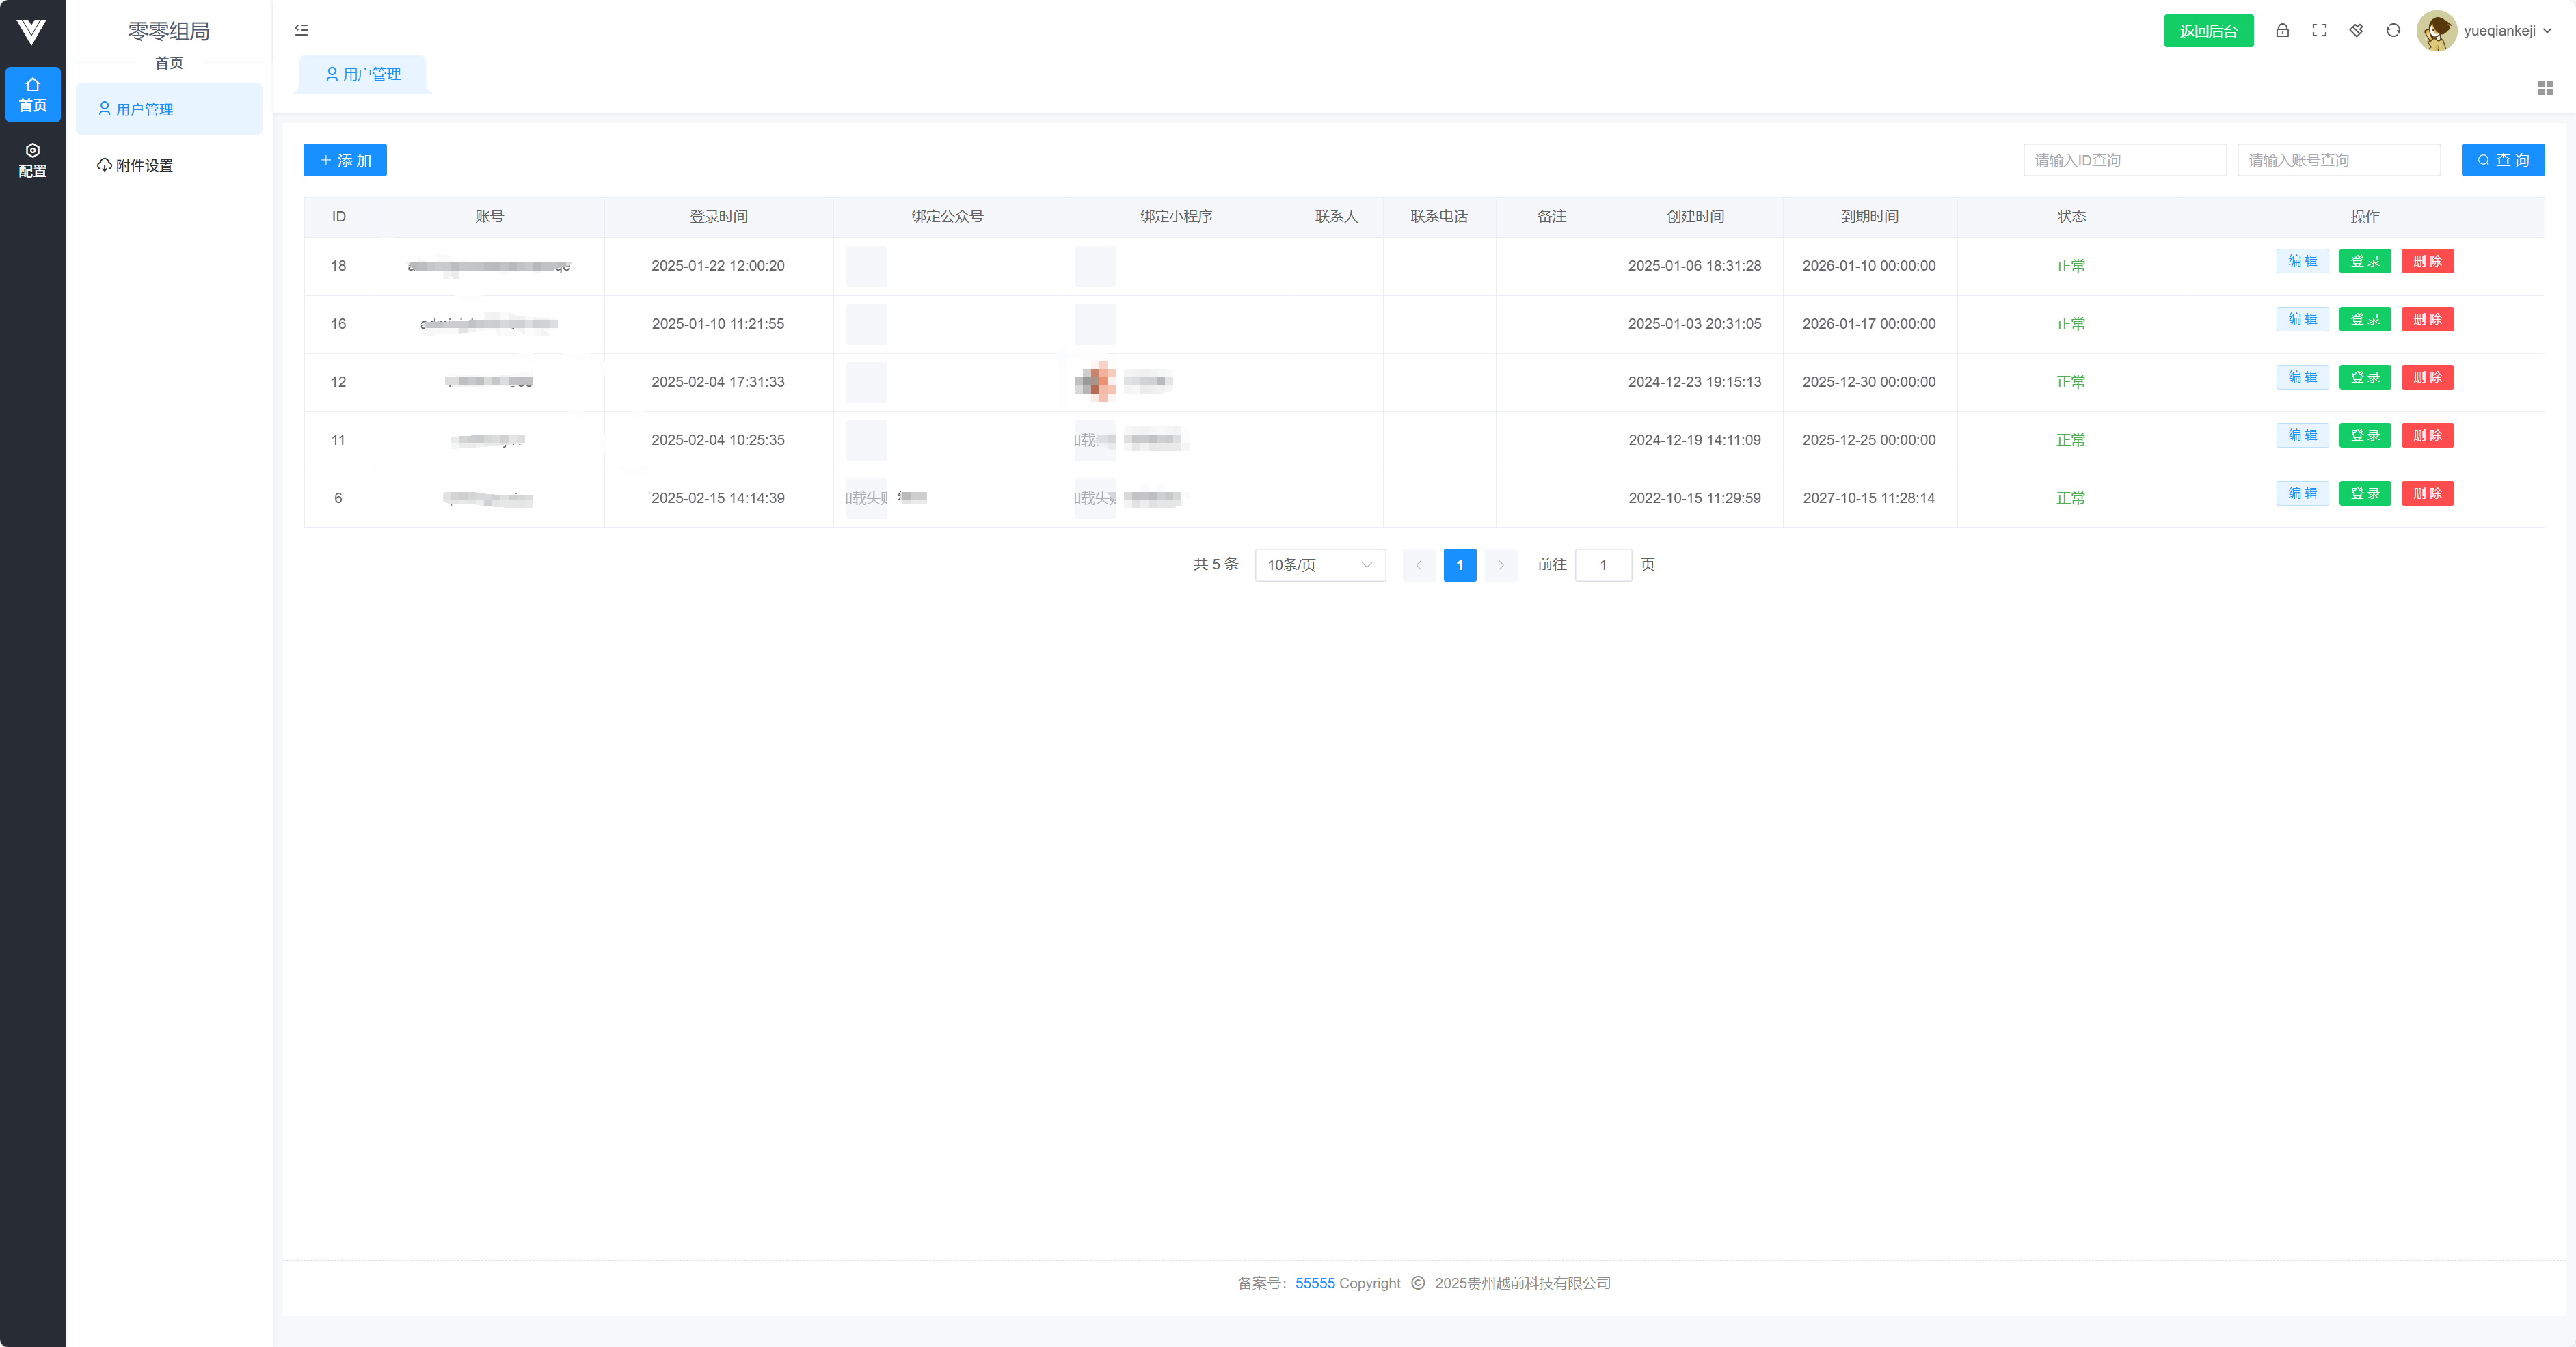Viewport: 2576px width, 1347px height.
Task: Open the 10条/页 page size dropdown
Action: pyautogui.click(x=1319, y=565)
